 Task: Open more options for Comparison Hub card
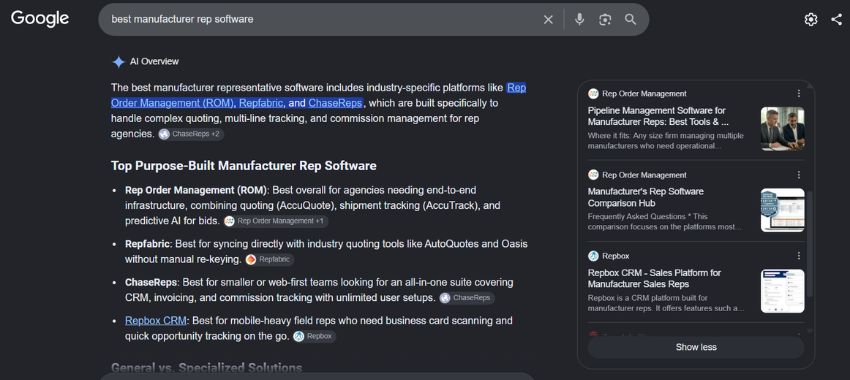(799, 175)
